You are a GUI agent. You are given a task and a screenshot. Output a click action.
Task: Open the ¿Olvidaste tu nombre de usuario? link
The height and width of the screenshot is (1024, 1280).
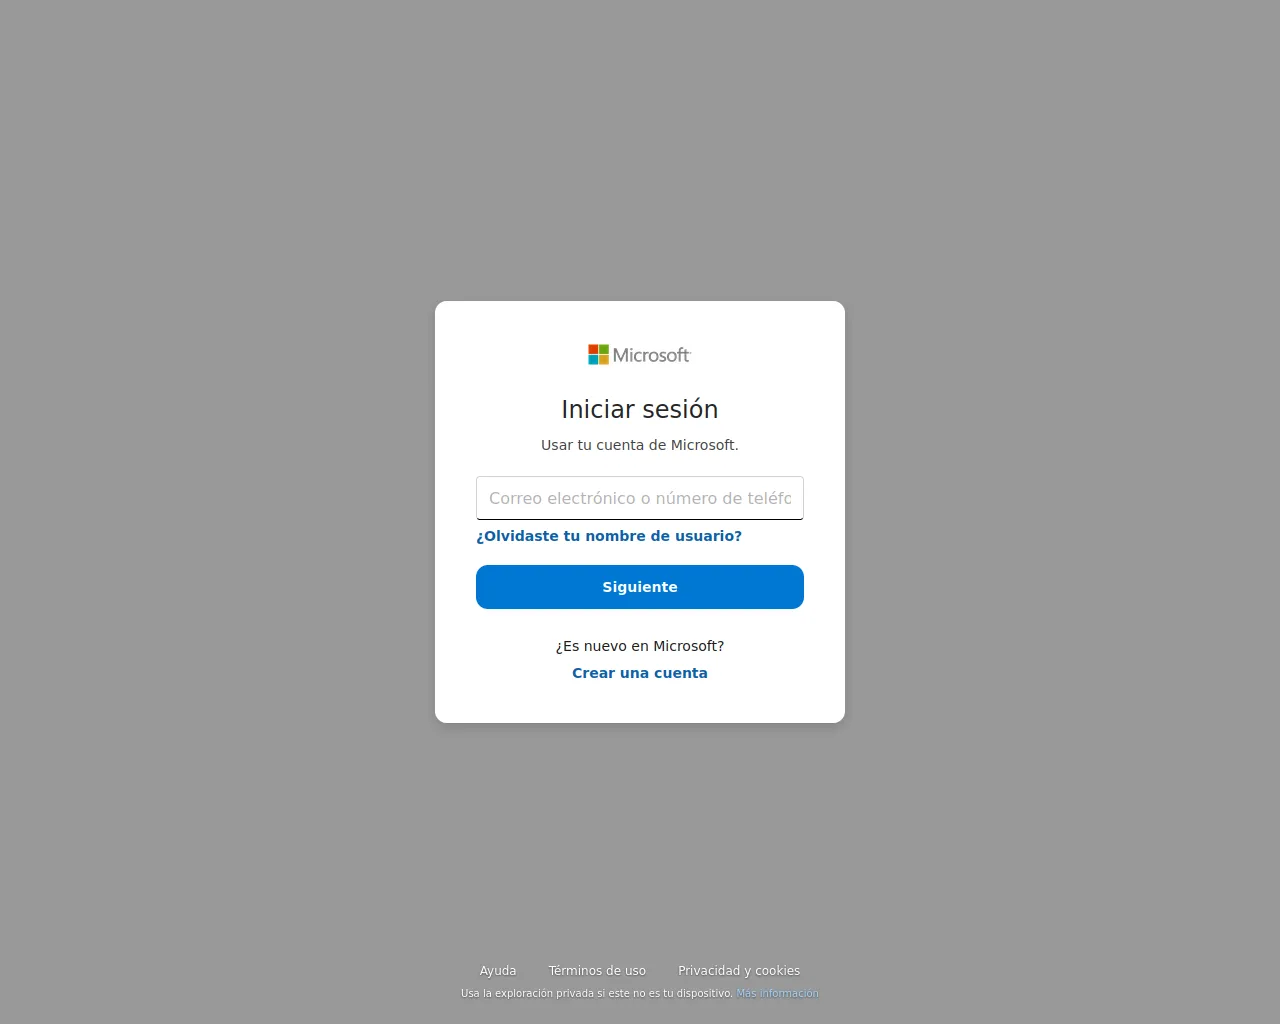(x=609, y=536)
